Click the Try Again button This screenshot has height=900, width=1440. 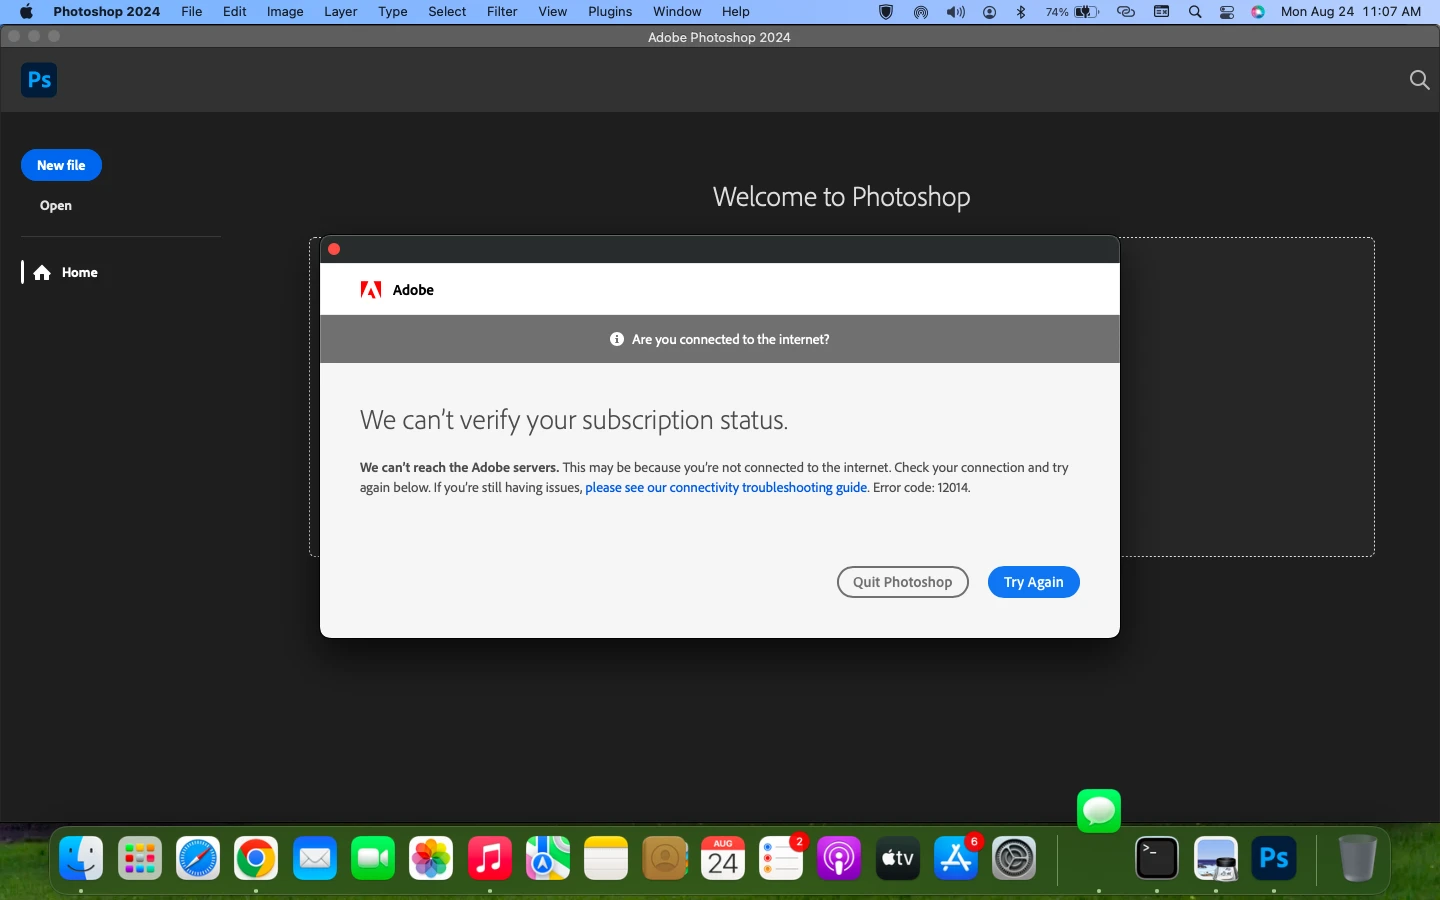(x=1033, y=582)
